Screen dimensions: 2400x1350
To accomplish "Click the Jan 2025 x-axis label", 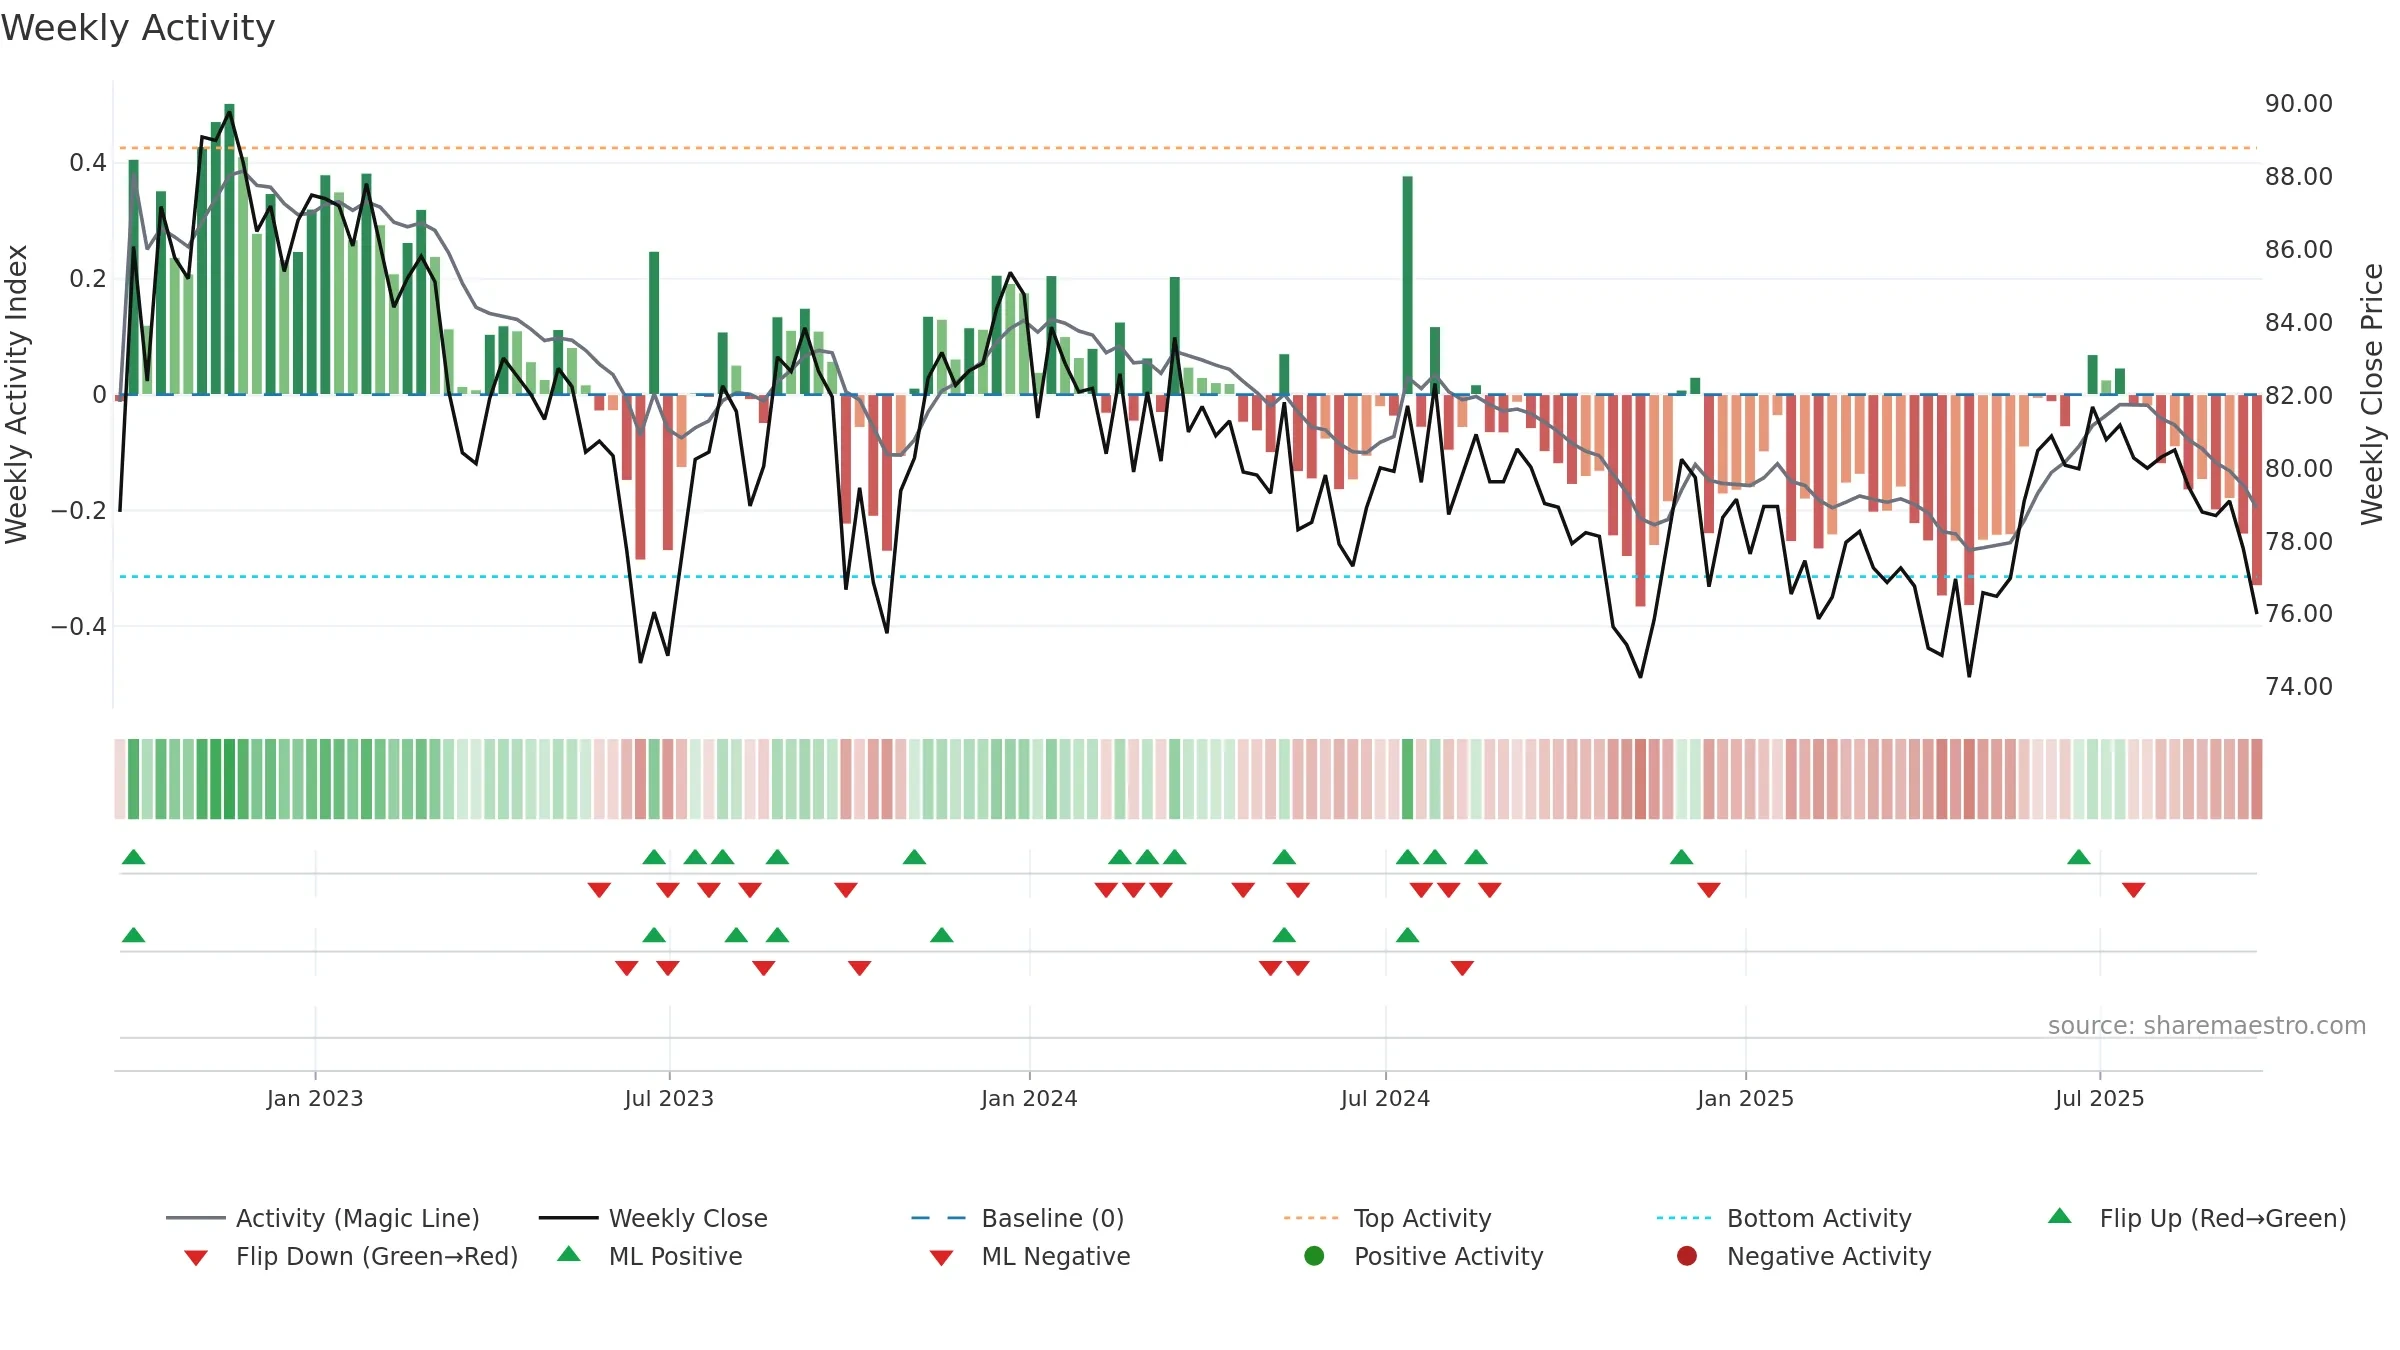I will [1745, 1098].
